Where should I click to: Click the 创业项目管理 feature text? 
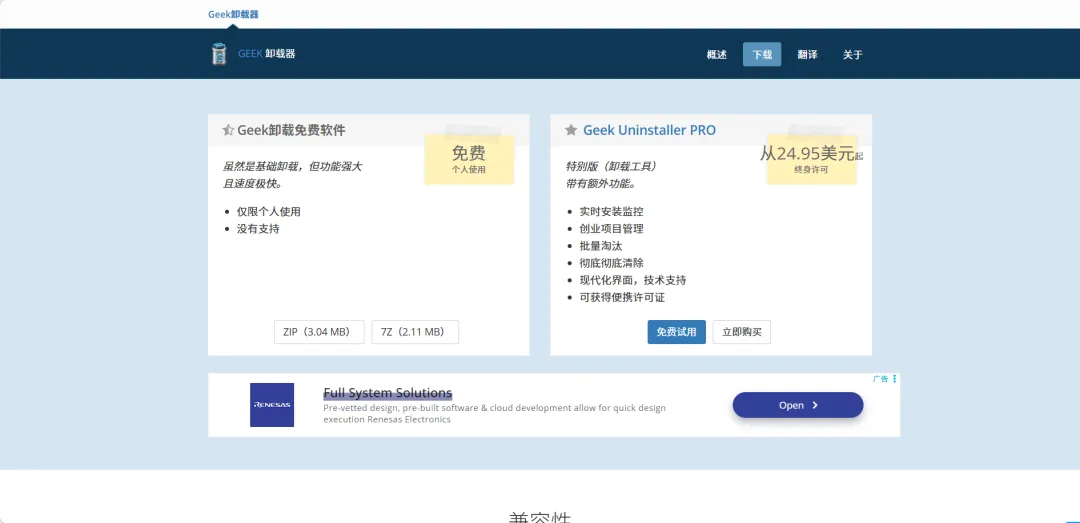[x=612, y=229]
